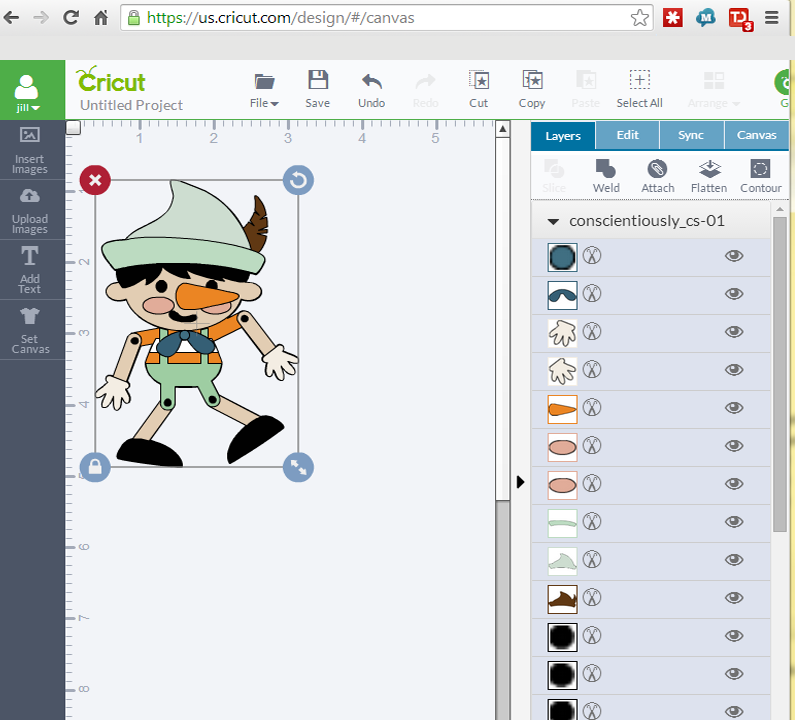Toggle visibility of brown feather layer
The height and width of the screenshot is (720, 795).
(734, 598)
